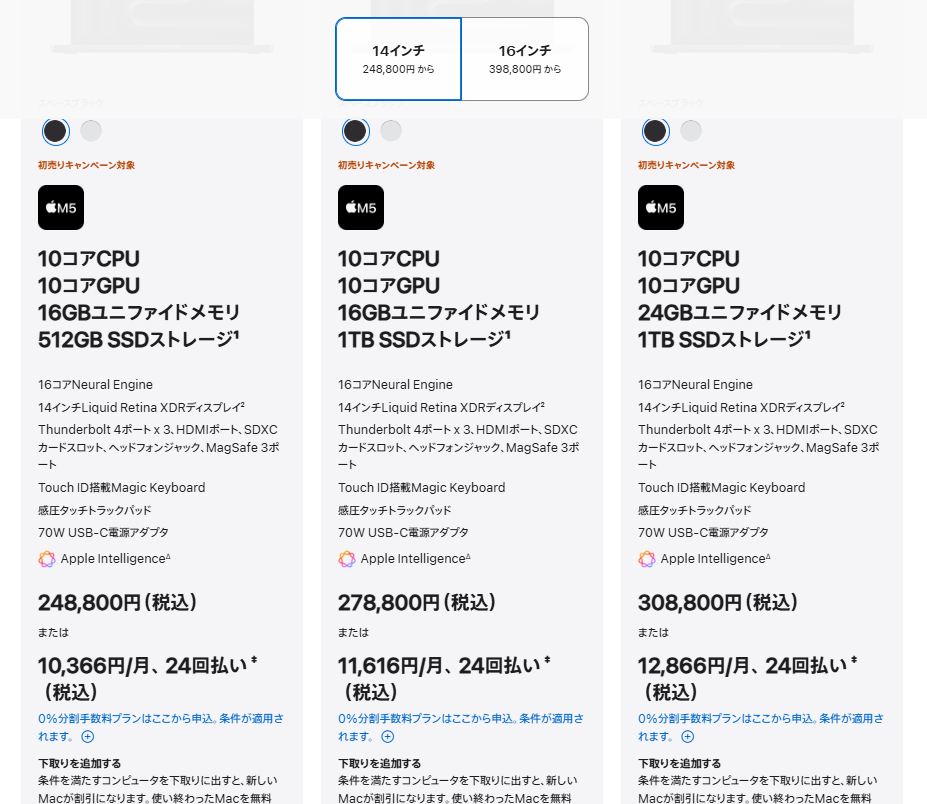Select space black color for the 24GB model
The image size is (927, 804).
pos(655,131)
